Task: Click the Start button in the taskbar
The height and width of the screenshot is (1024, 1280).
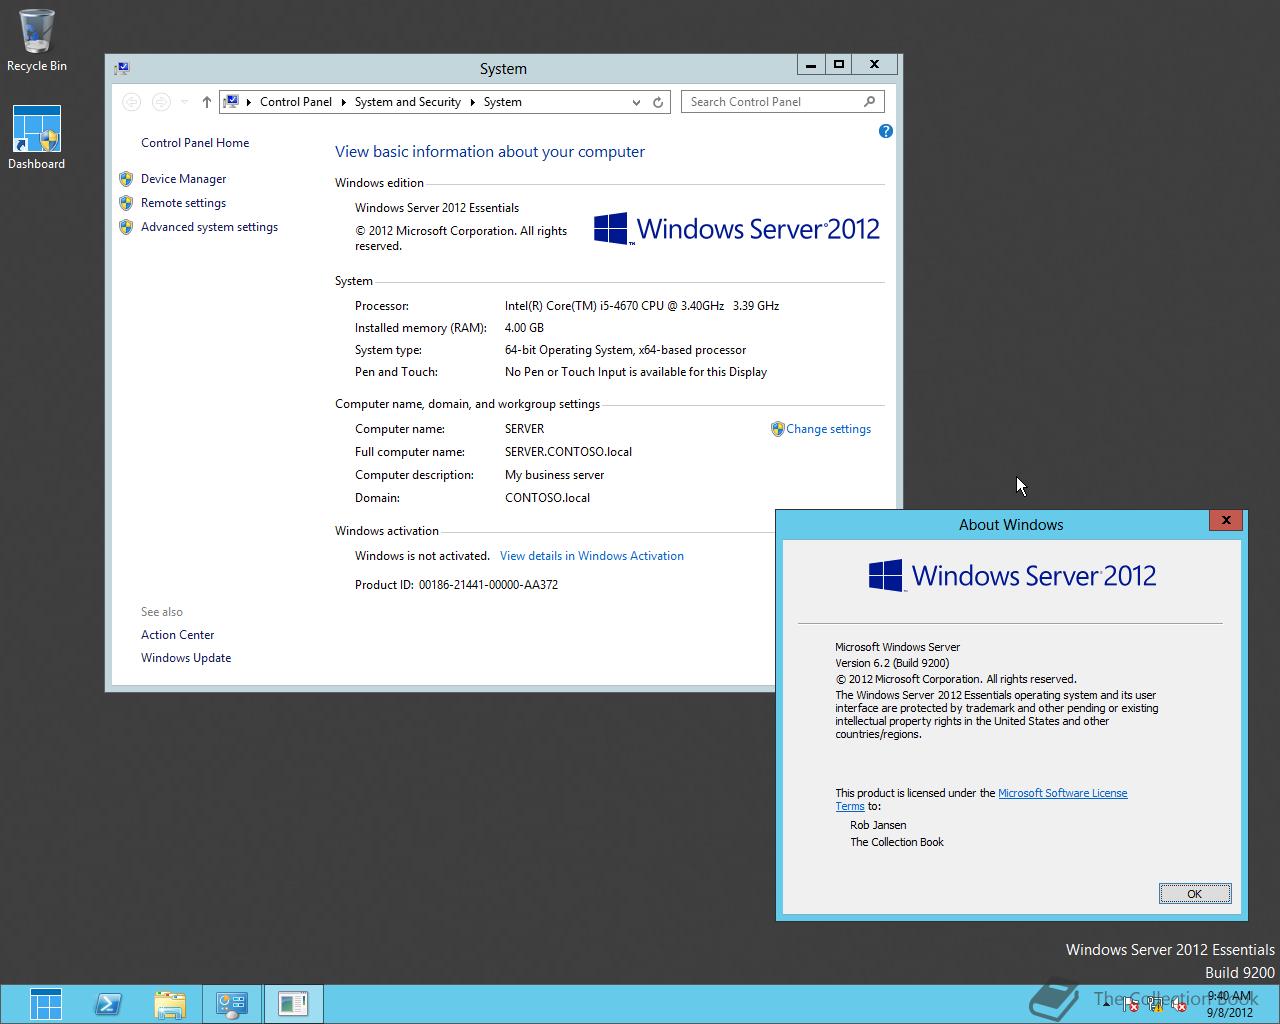Action: point(45,1004)
